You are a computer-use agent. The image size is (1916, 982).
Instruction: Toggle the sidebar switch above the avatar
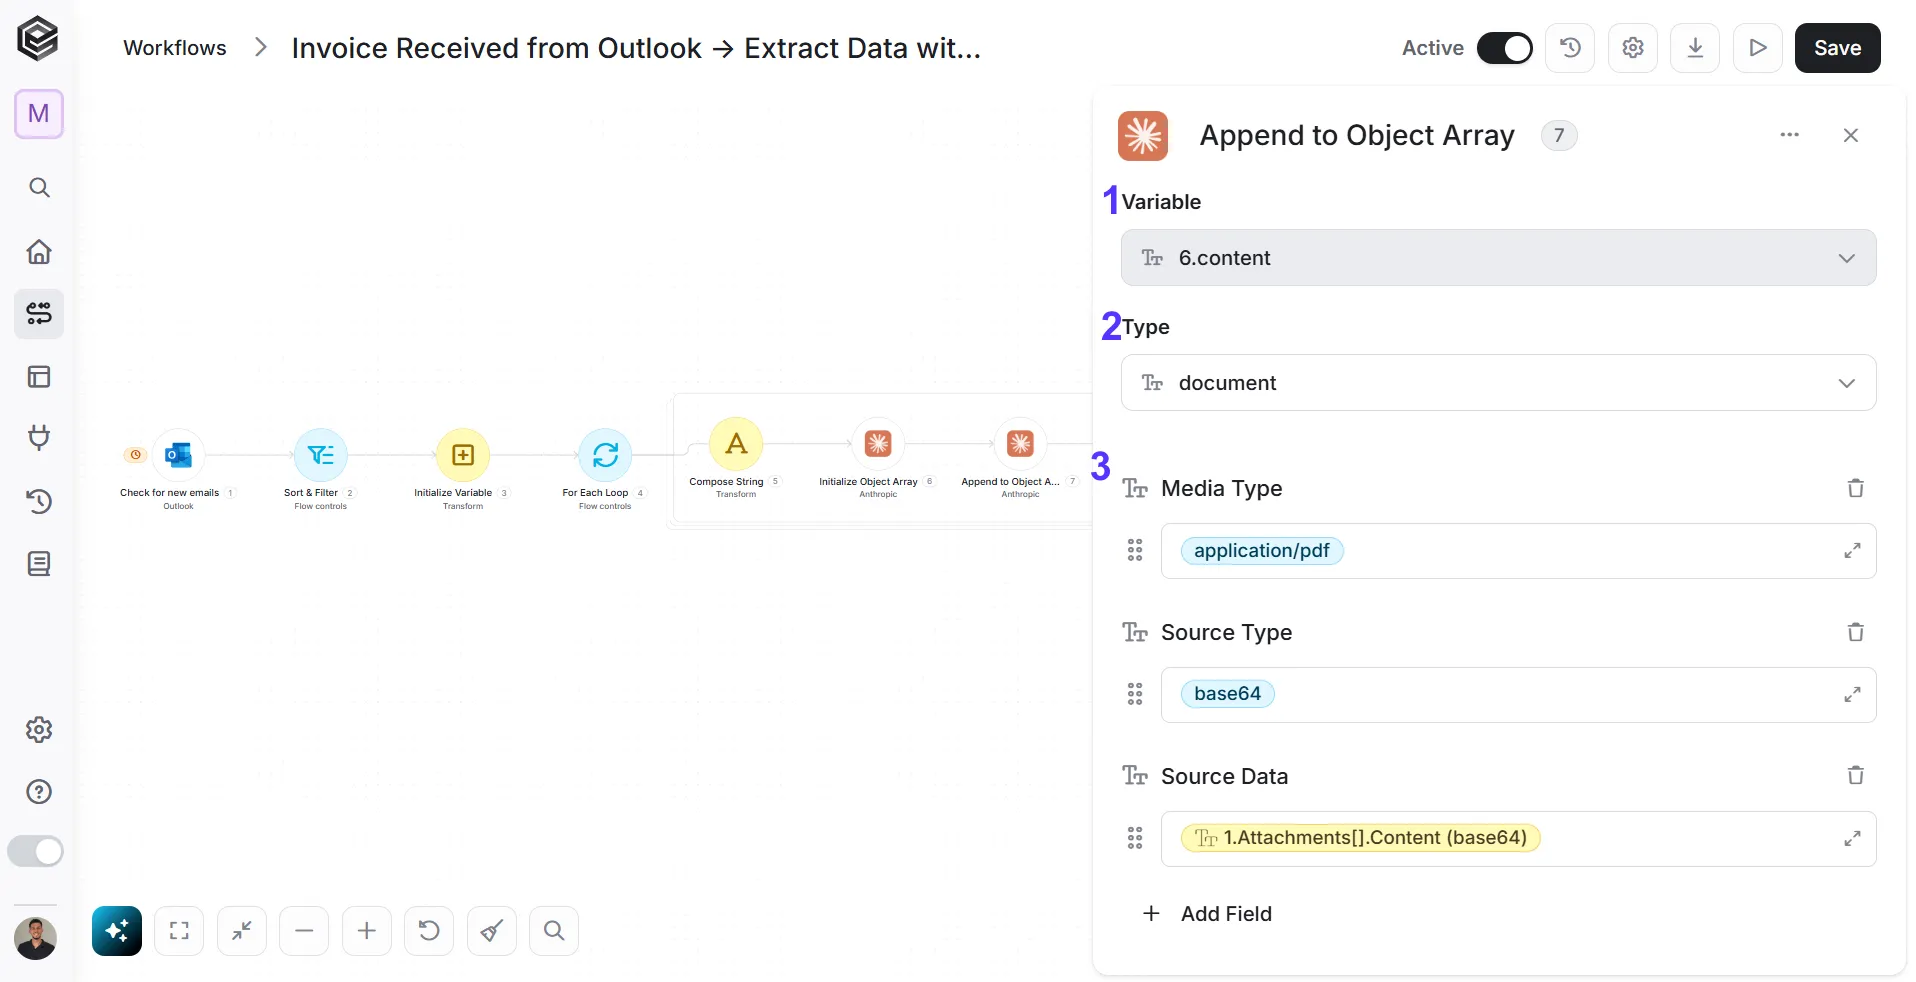(36, 851)
